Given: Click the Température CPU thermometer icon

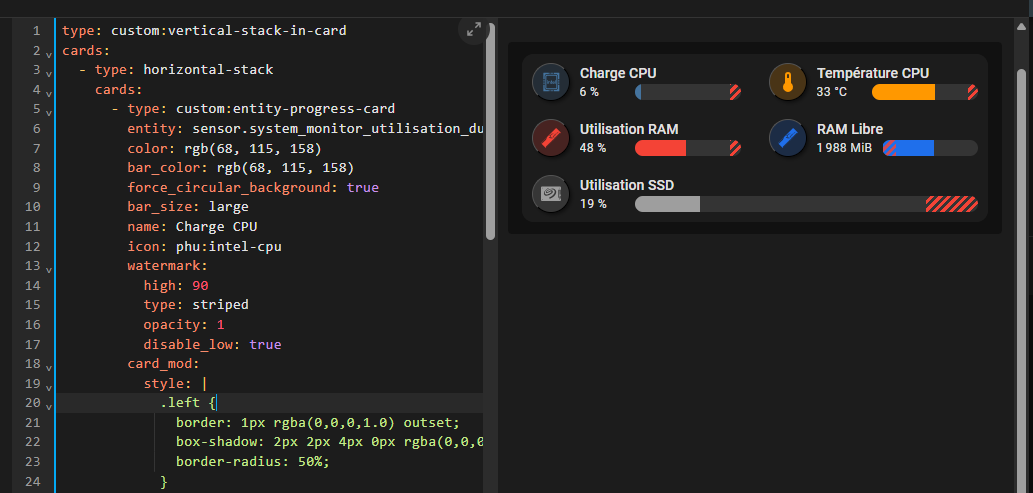Looking at the screenshot, I should point(787,82).
